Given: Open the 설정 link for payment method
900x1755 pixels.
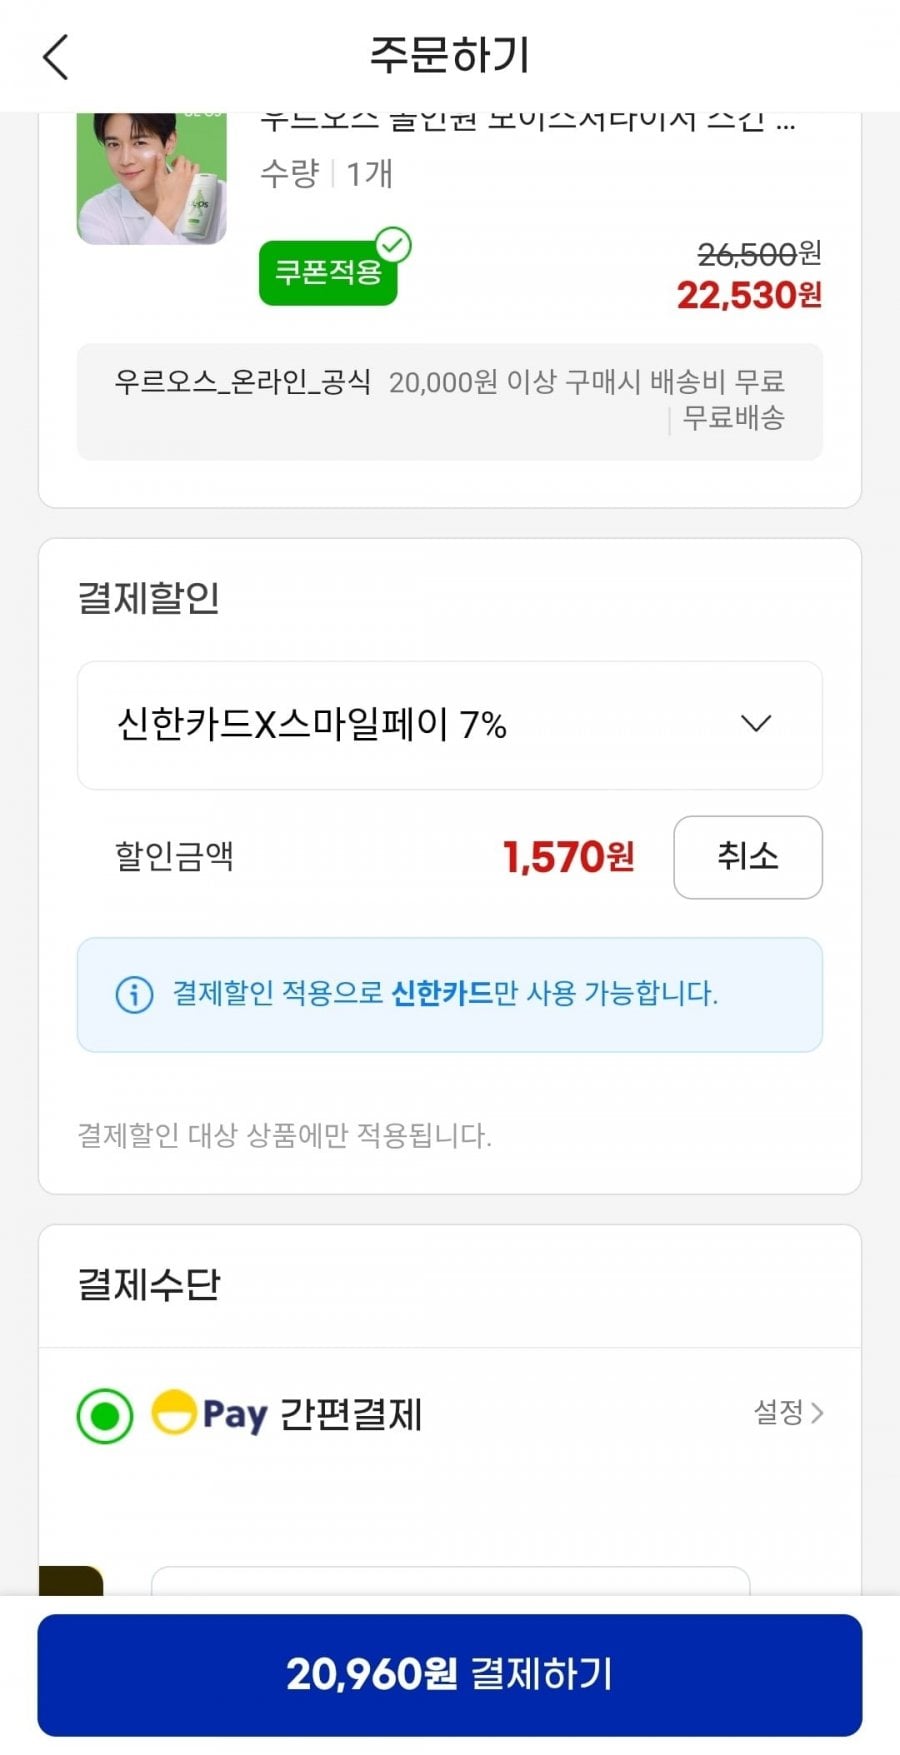Looking at the screenshot, I should pyautogui.click(x=779, y=1412).
